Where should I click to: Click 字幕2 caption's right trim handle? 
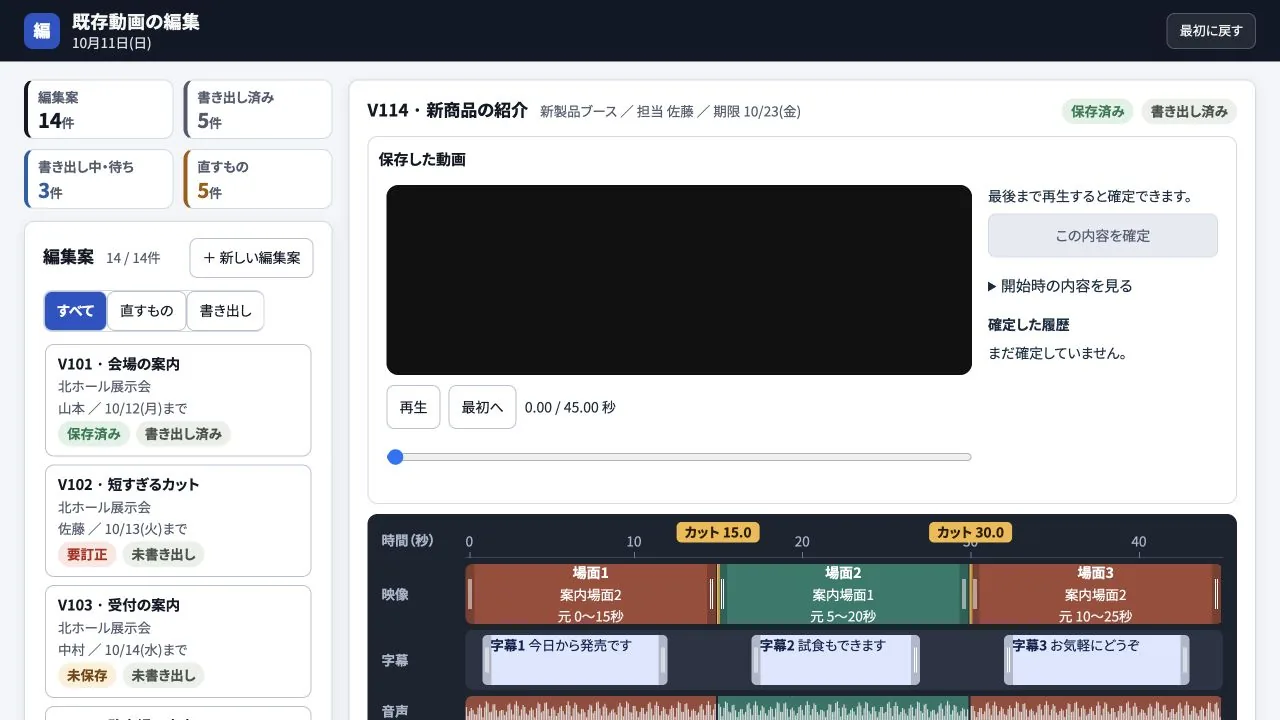click(x=915, y=660)
